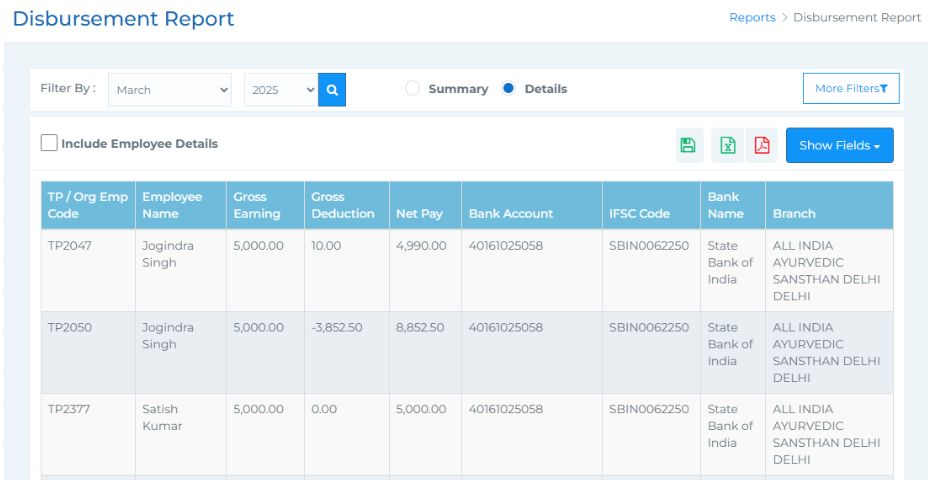The height and width of the screenshot is (490, 942).
Task: Tick the Include Employee Details checkbox
Action: coord(49,143)
